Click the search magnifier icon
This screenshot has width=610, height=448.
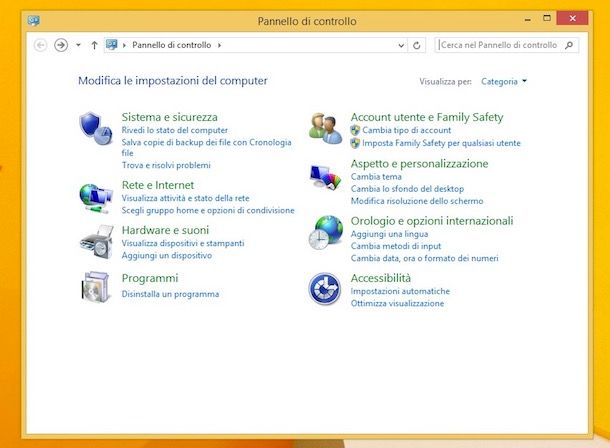569,45
